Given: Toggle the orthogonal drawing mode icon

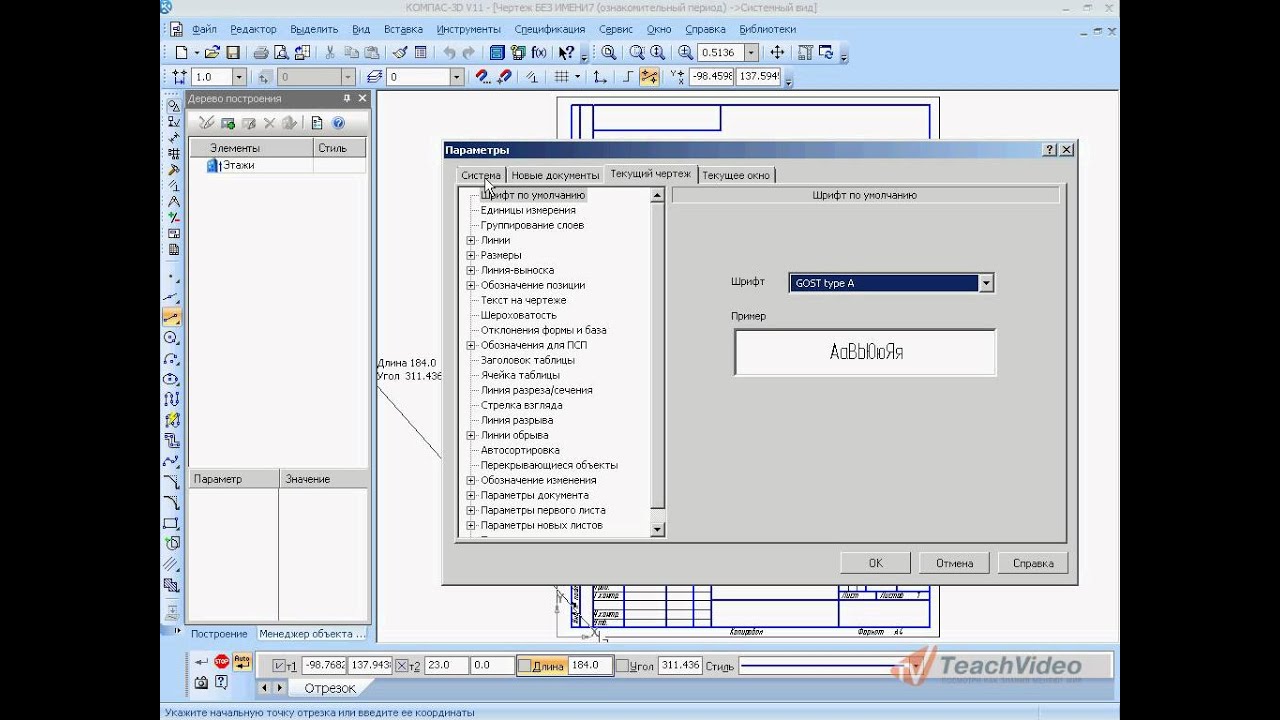Looking at the screenshot, I should coord(628,77).
